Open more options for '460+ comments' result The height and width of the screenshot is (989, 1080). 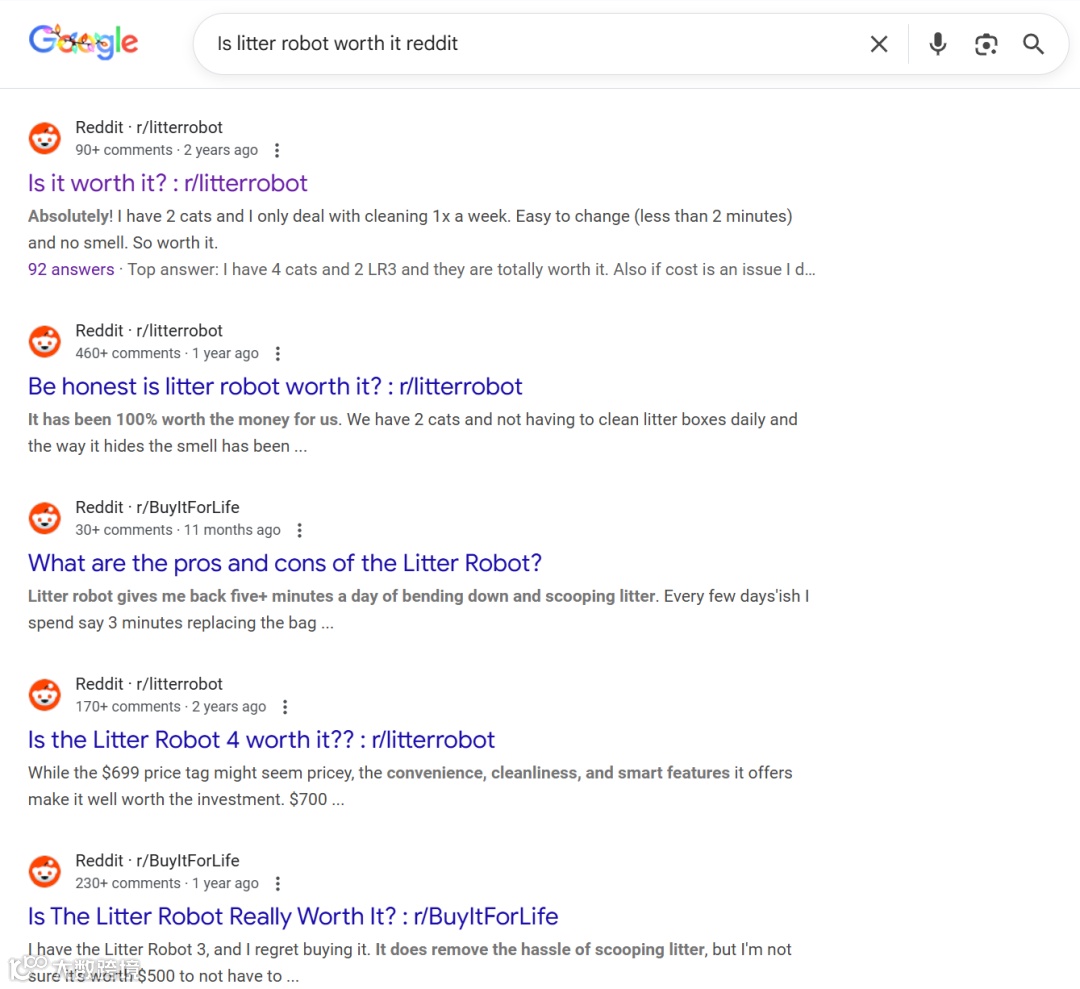coord(278,353)
